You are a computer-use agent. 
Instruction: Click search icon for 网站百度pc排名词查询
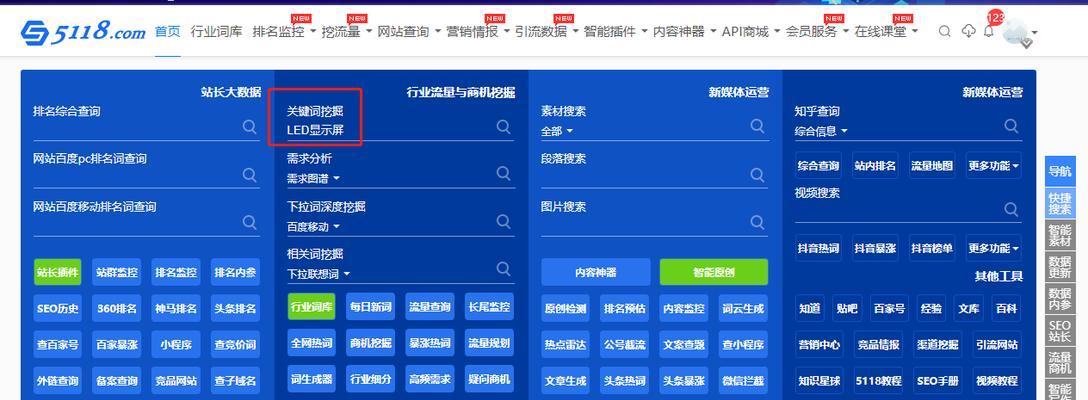(249, 175)
